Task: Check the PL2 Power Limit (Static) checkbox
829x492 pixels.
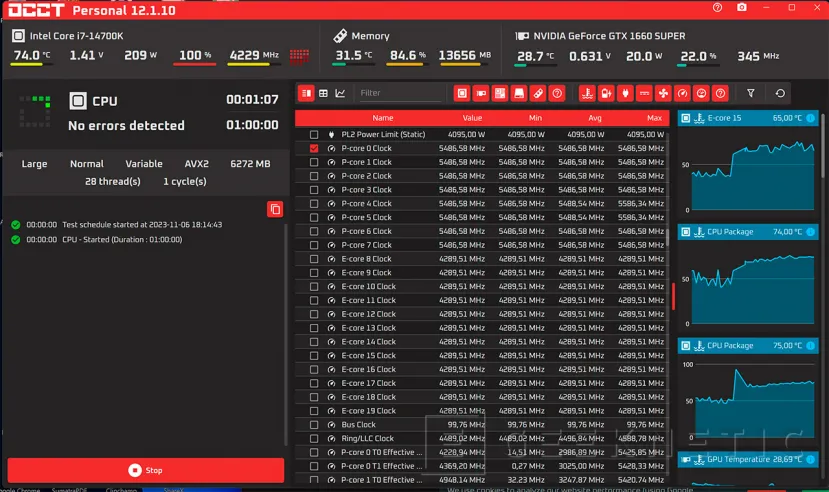Action: click(x=314, y=135)
